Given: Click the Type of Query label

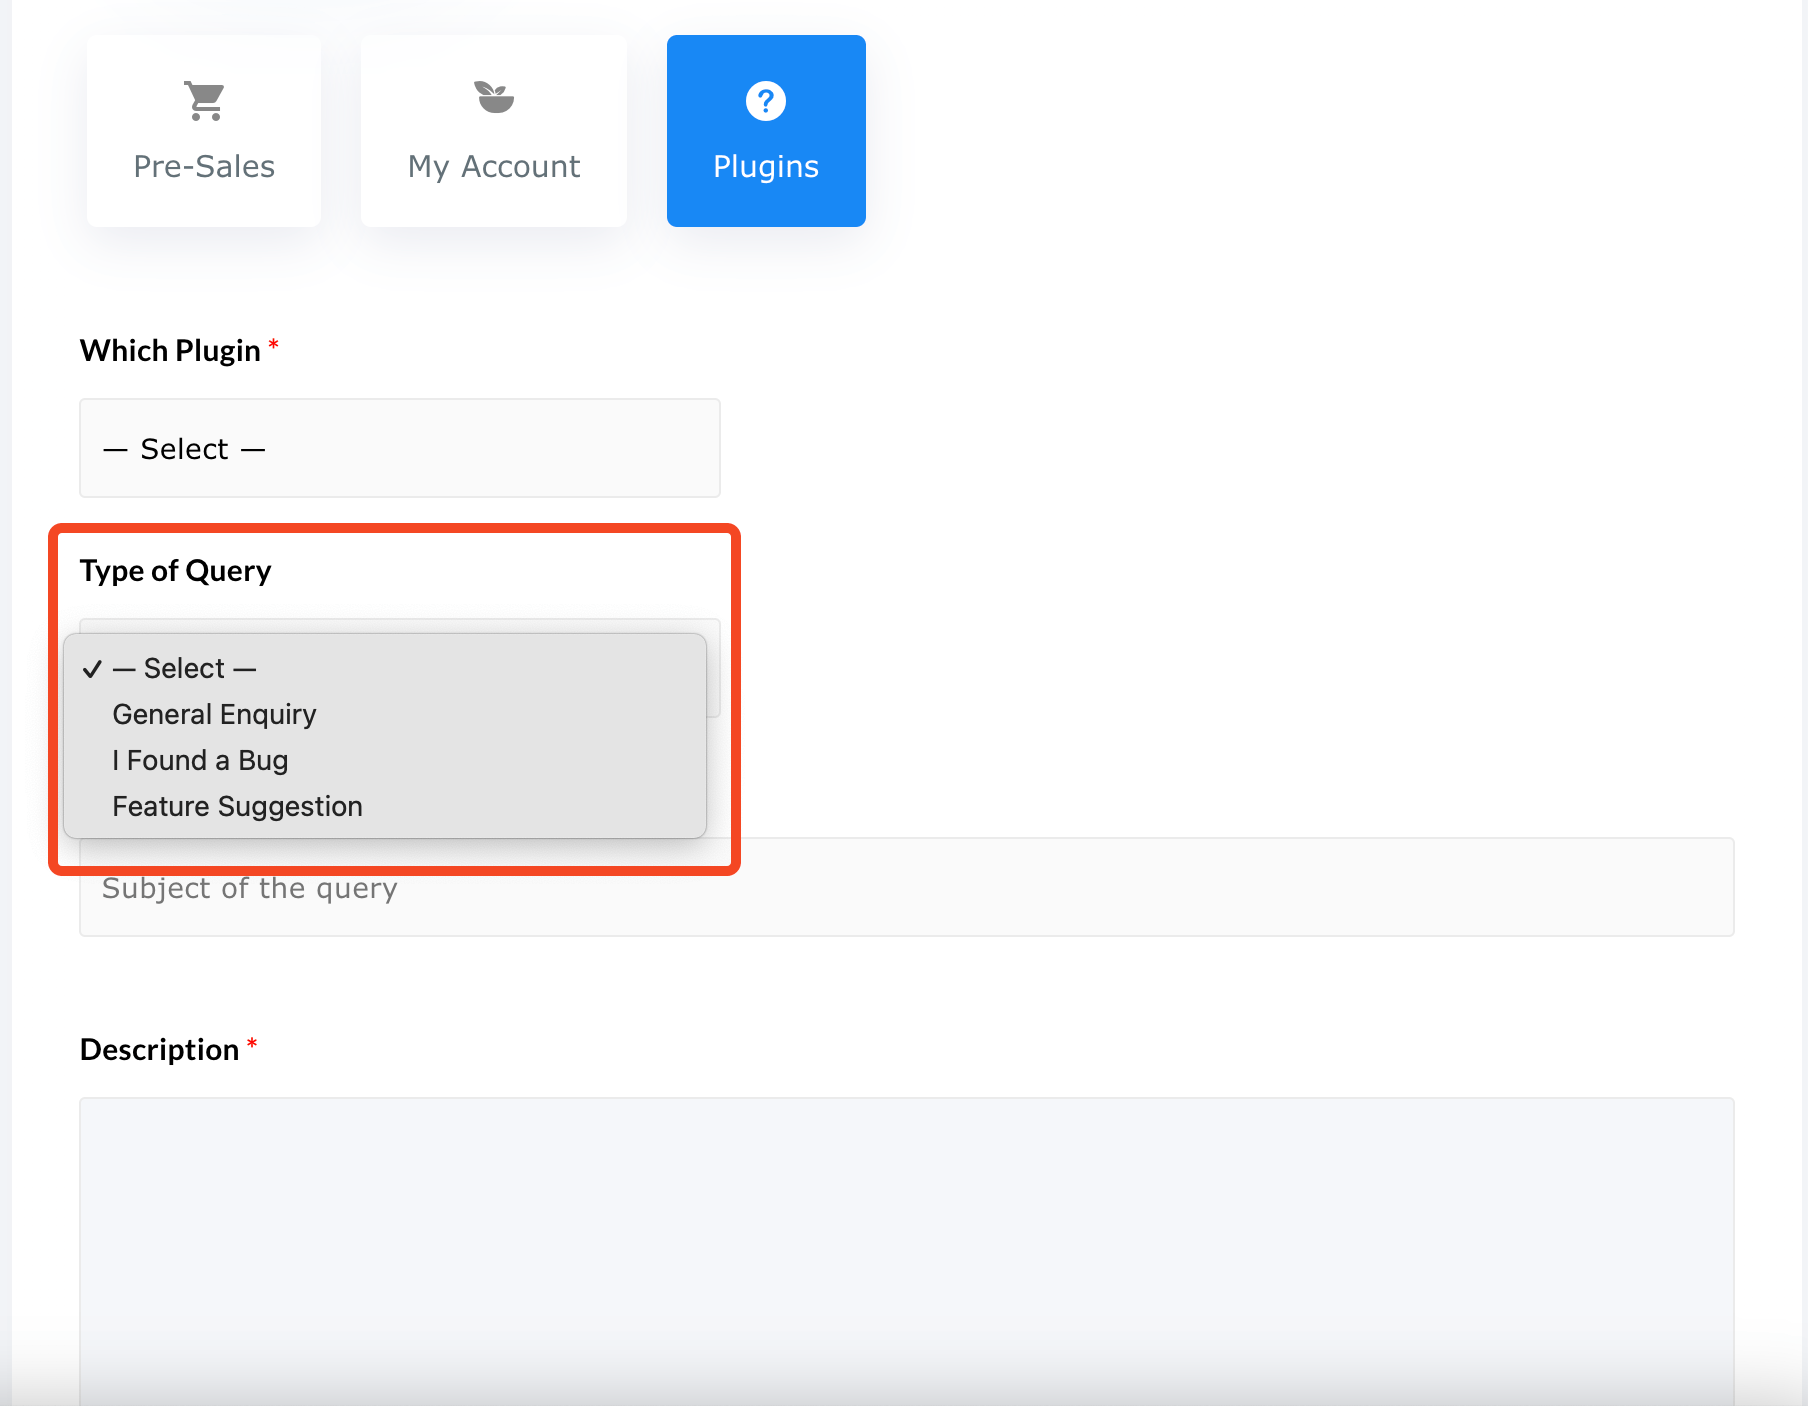Looking at the screenshot, I should 175,571.
